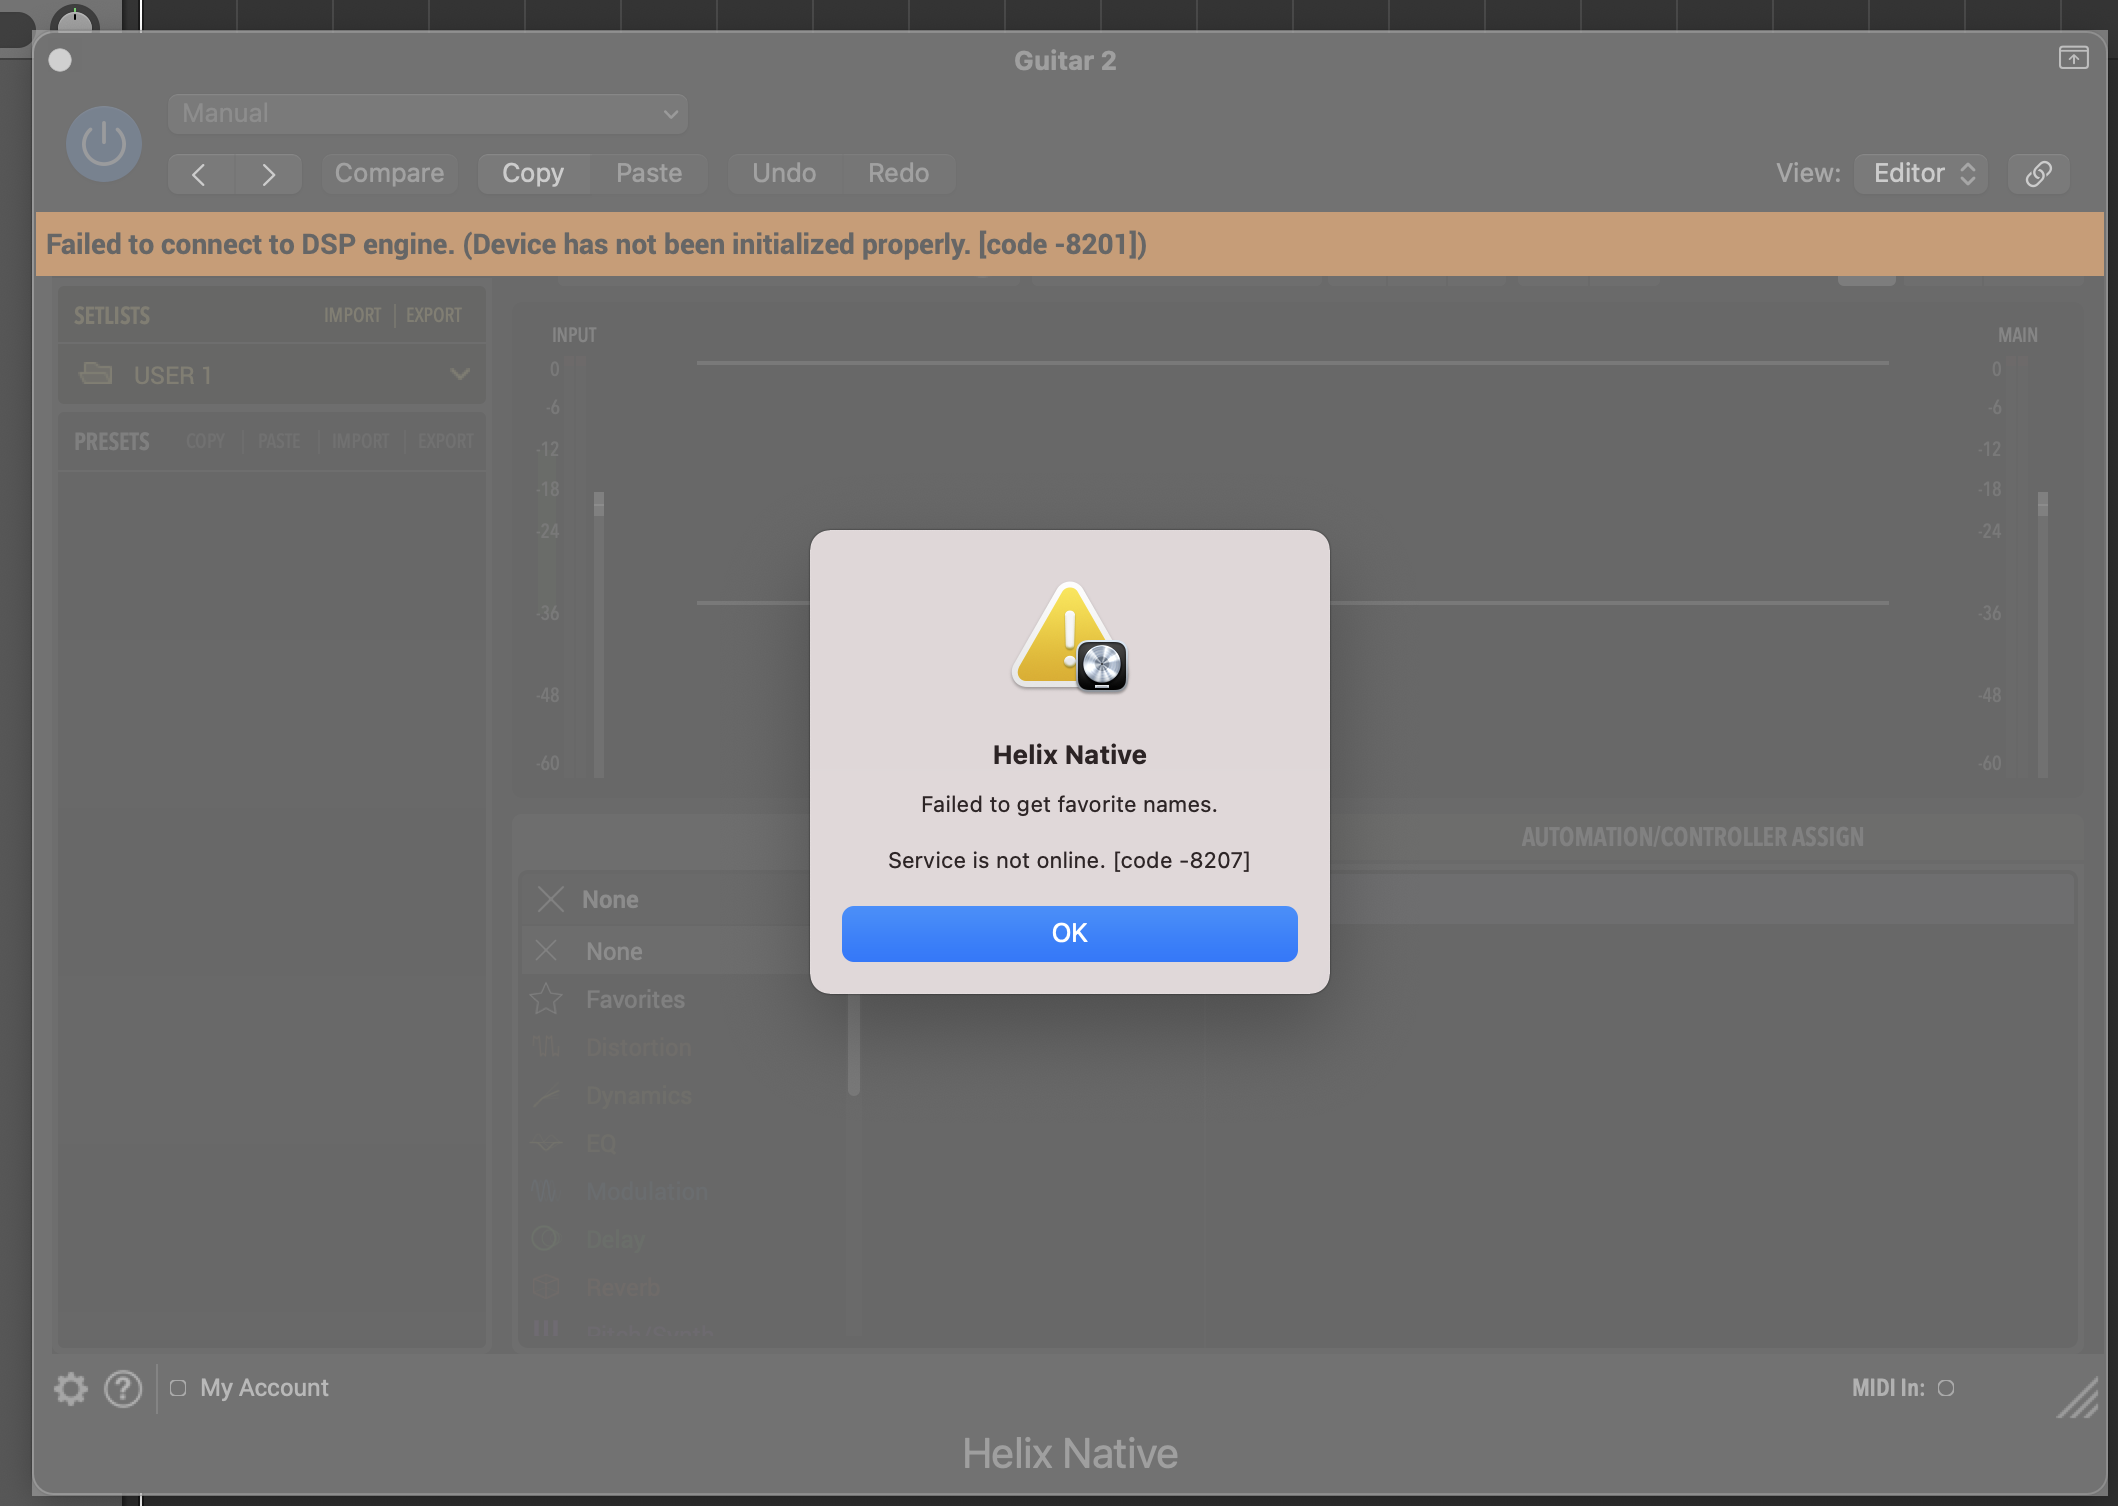Screen dimensions: 2118x1506
Task: Click OK in the Helix Native alert
Action: point(1069,933)
